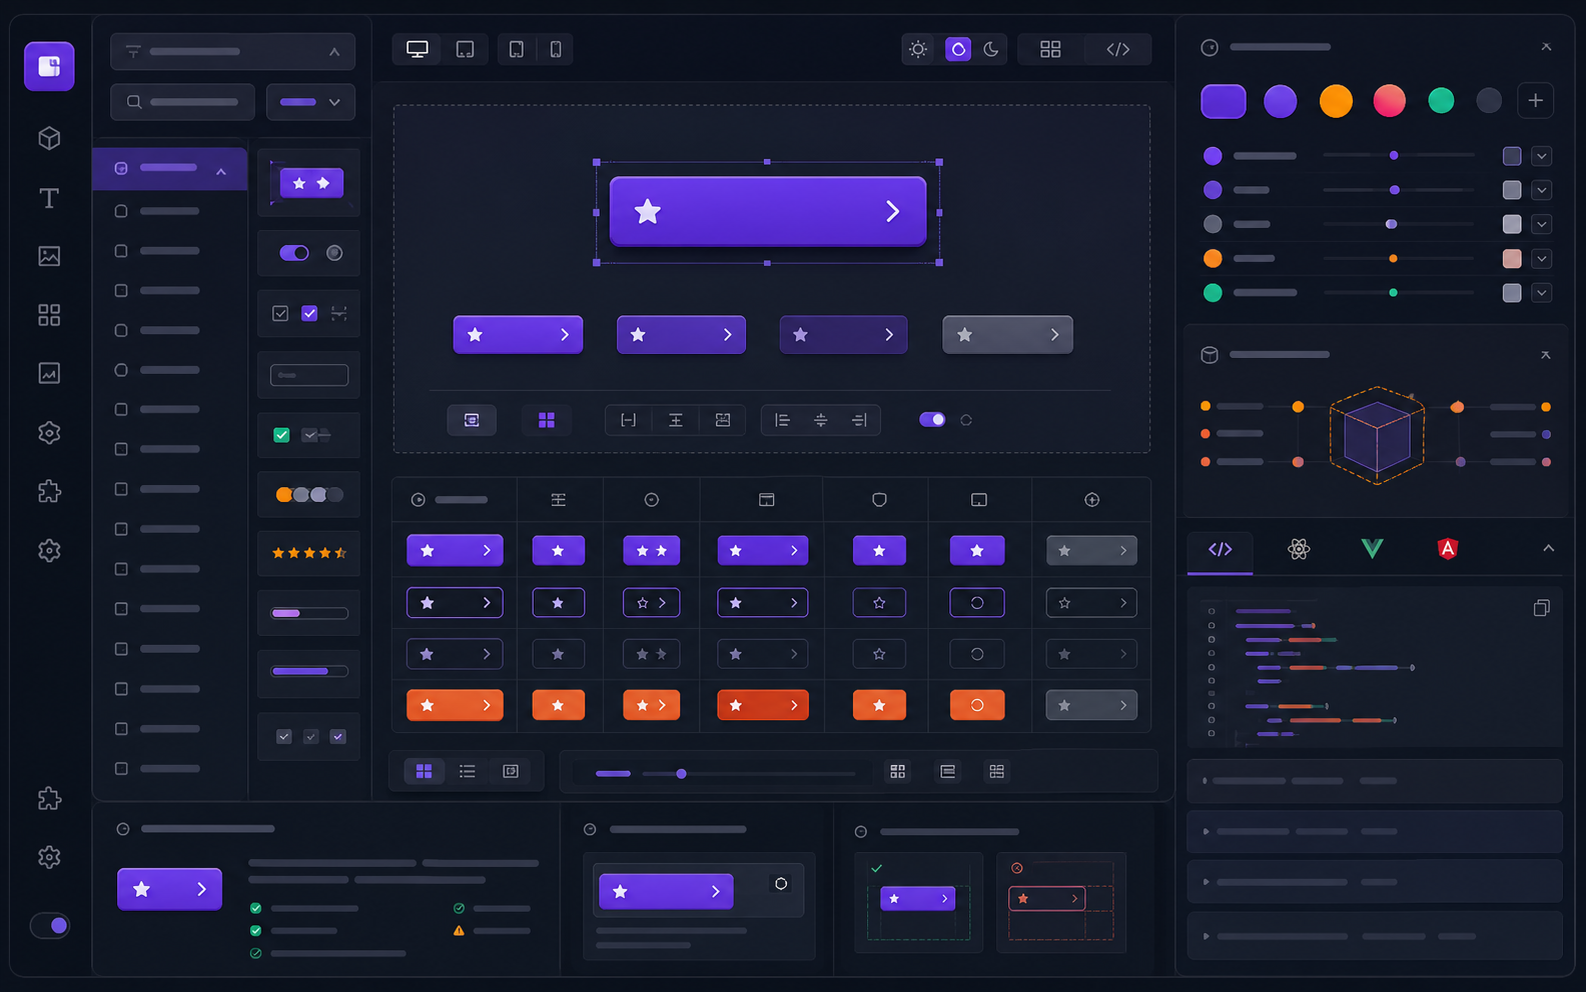
Task: Select the radio circle beside the canvas toolbar switch
Action: pos(966,420)
